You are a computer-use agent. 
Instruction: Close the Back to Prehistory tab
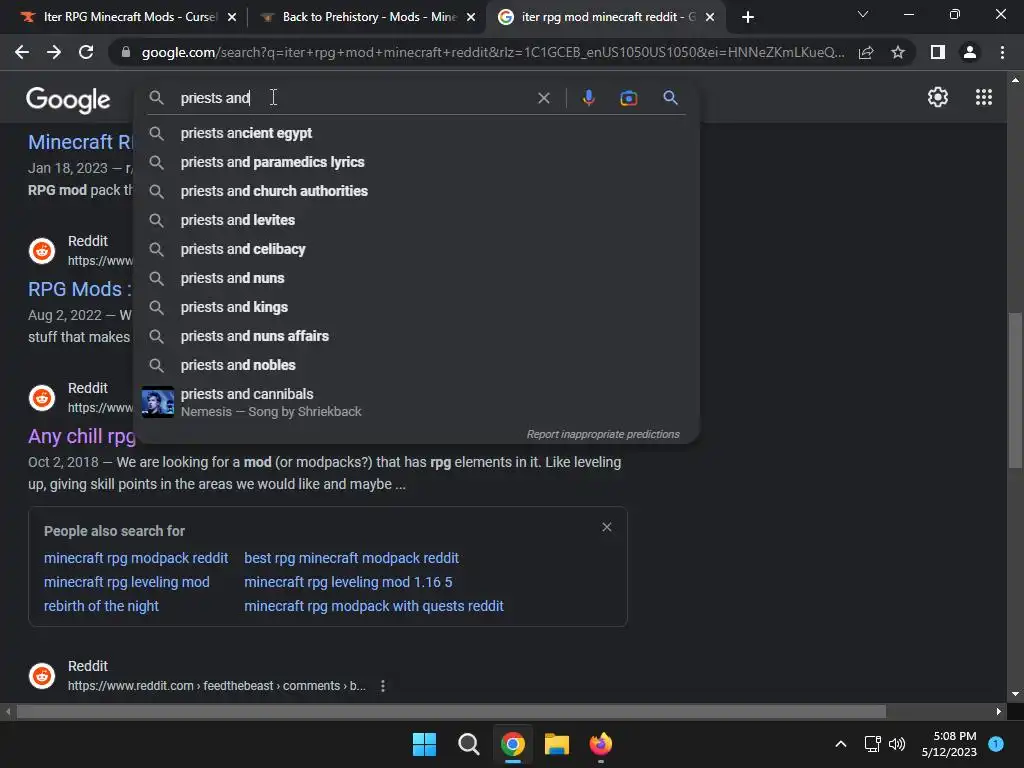pos(471,17)
